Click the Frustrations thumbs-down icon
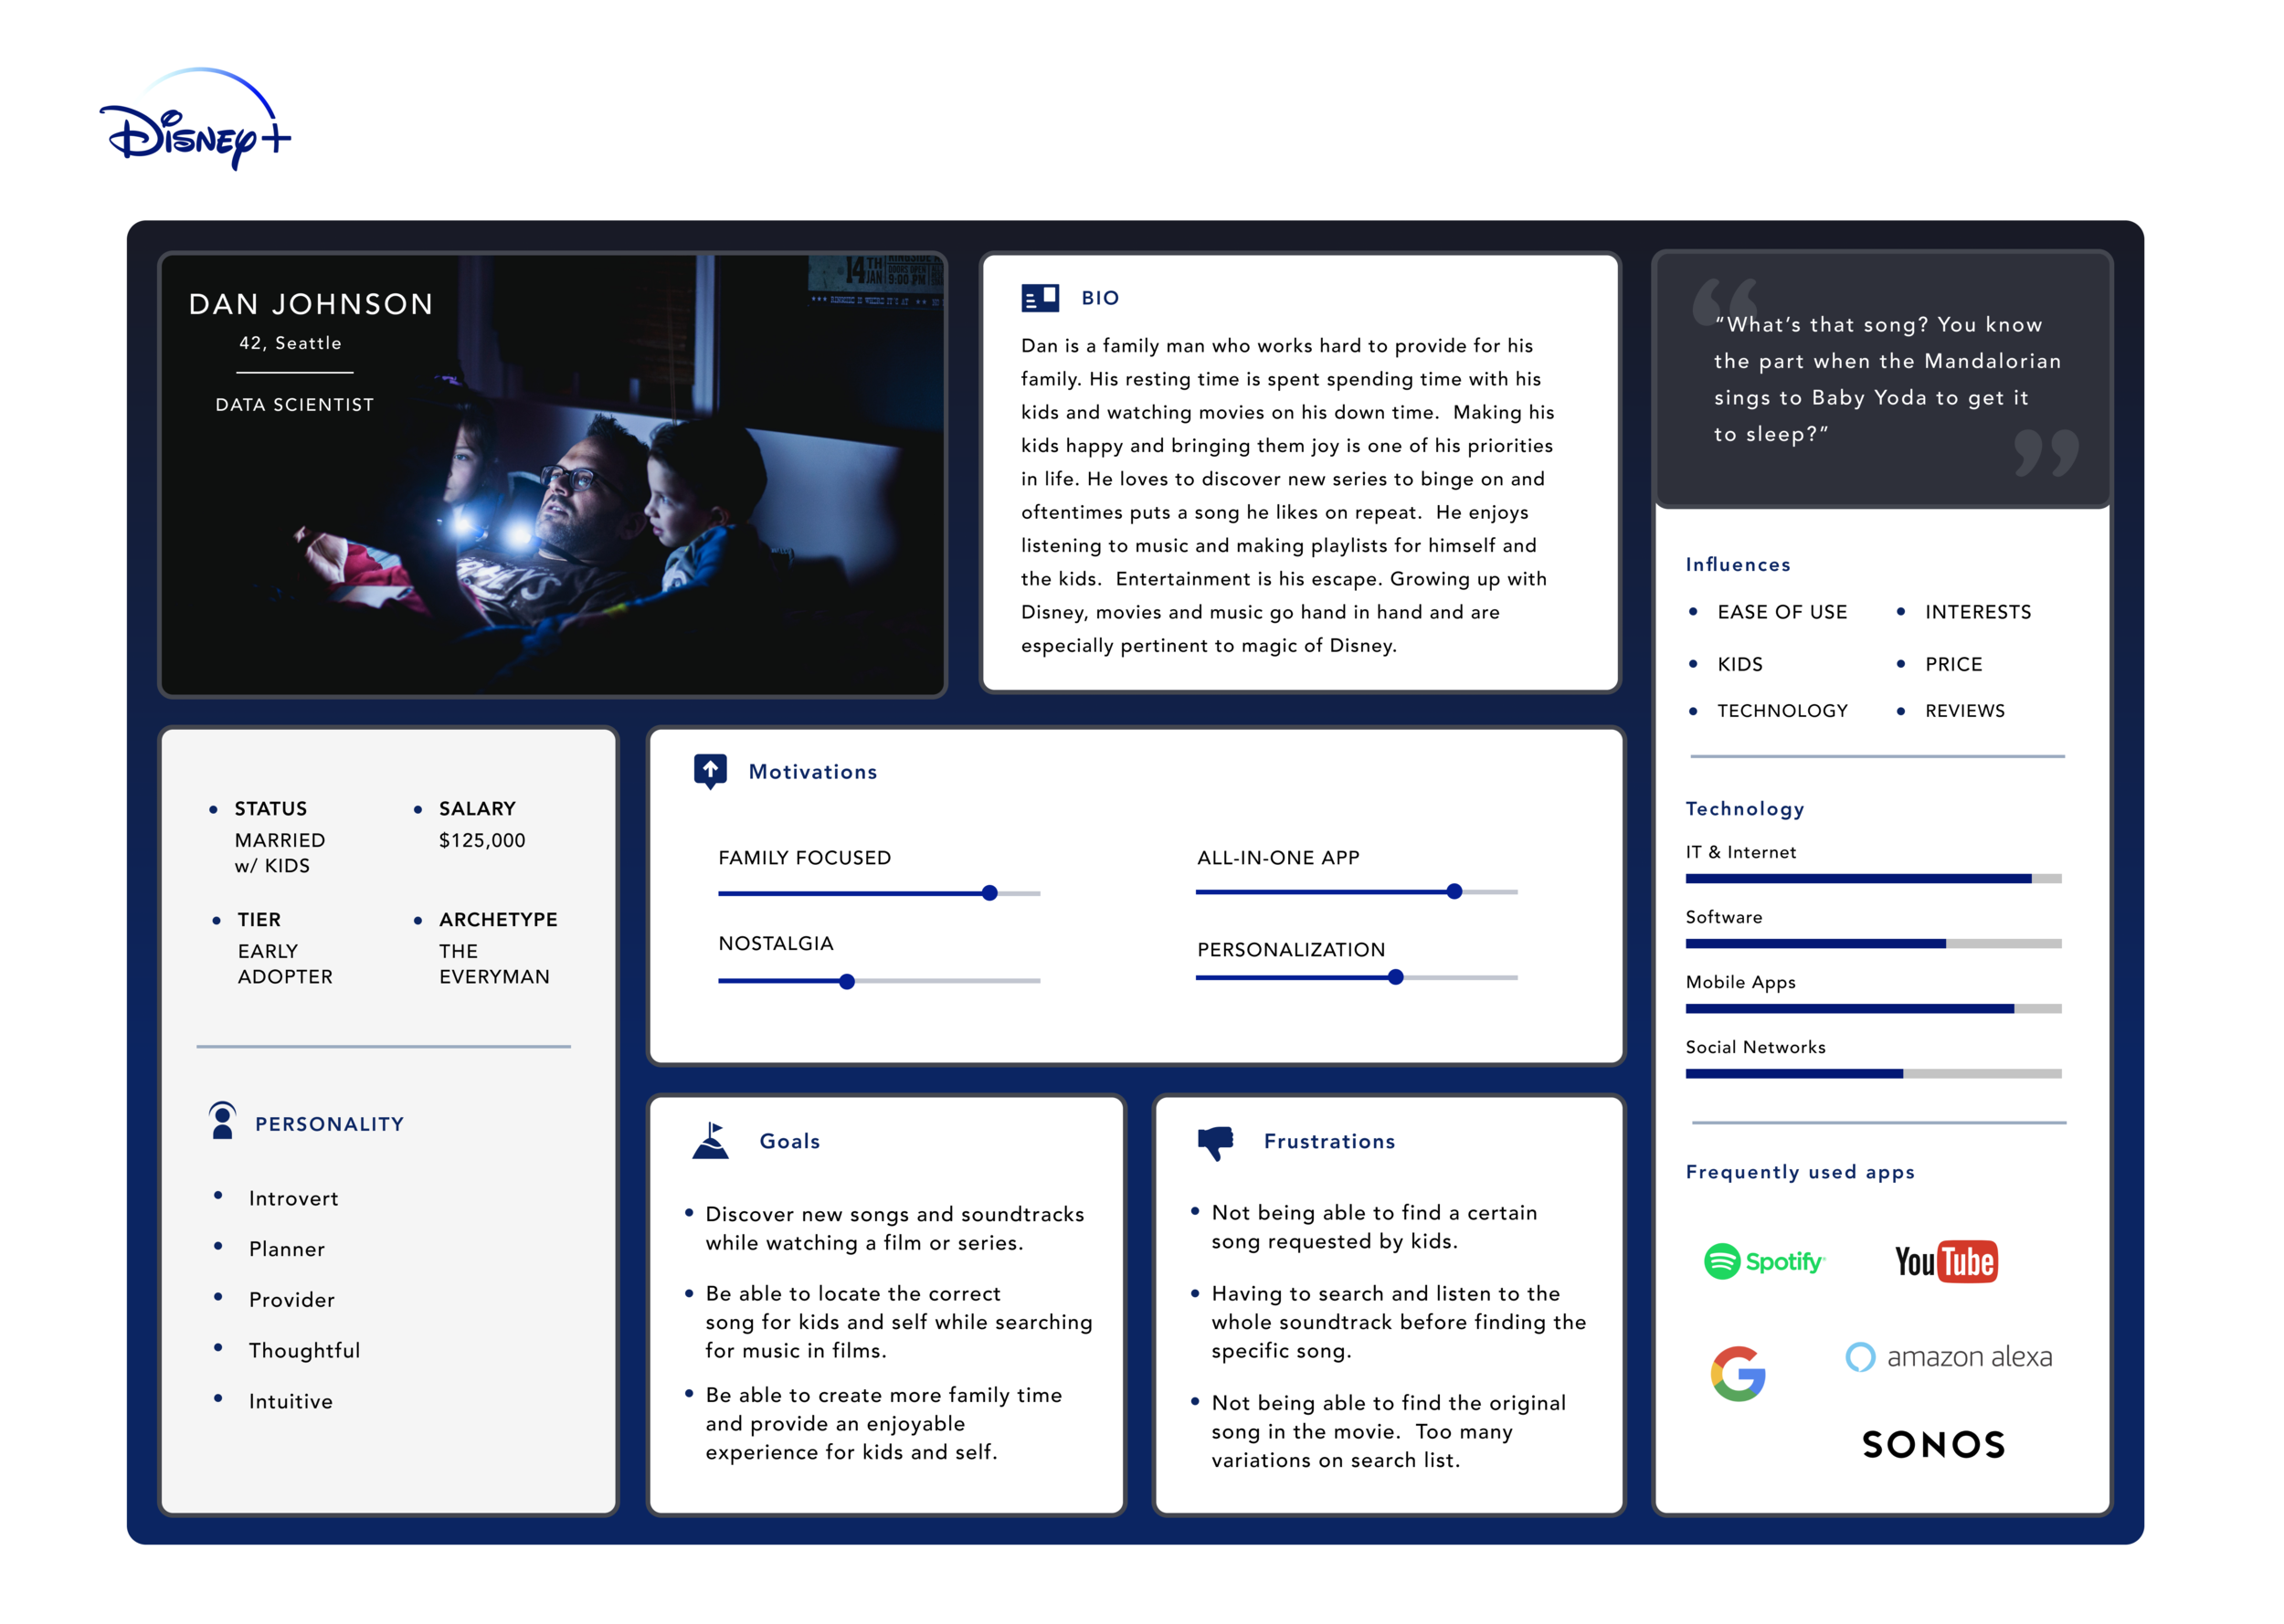Viewport: 2284px width, 1624px height. tap(1215, 1141)
